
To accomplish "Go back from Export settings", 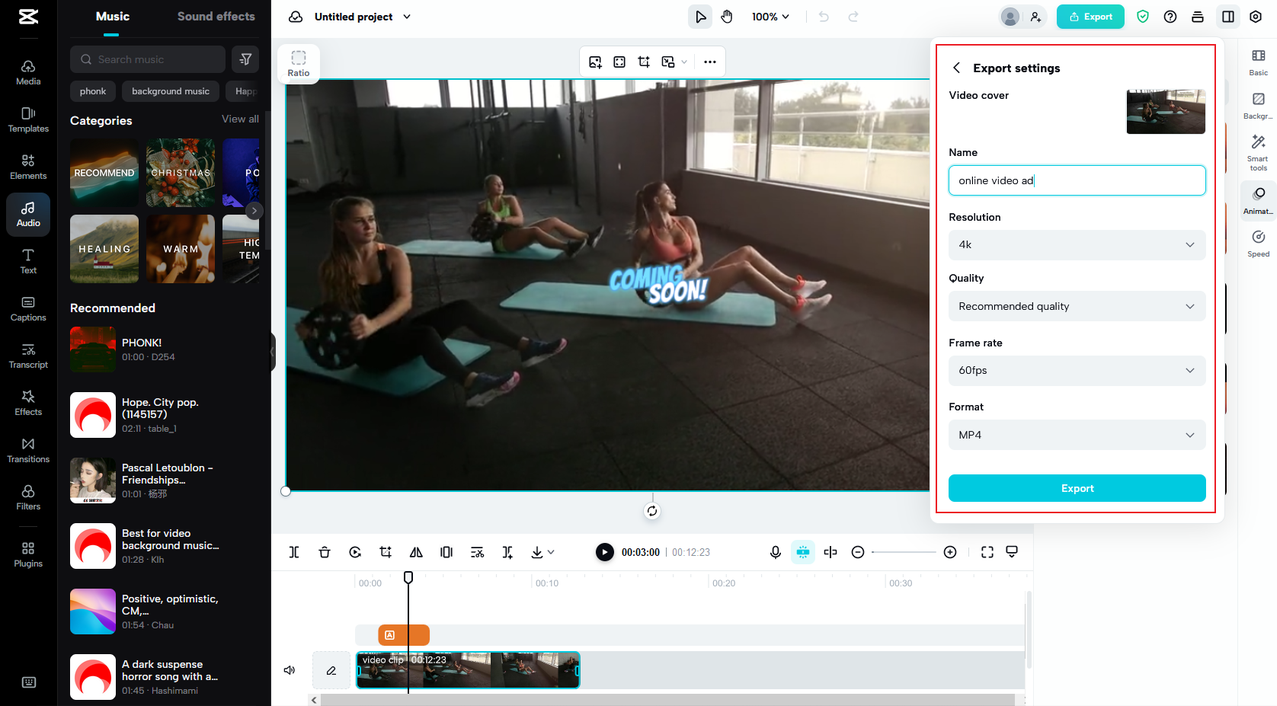I will [x=956, y=68].
